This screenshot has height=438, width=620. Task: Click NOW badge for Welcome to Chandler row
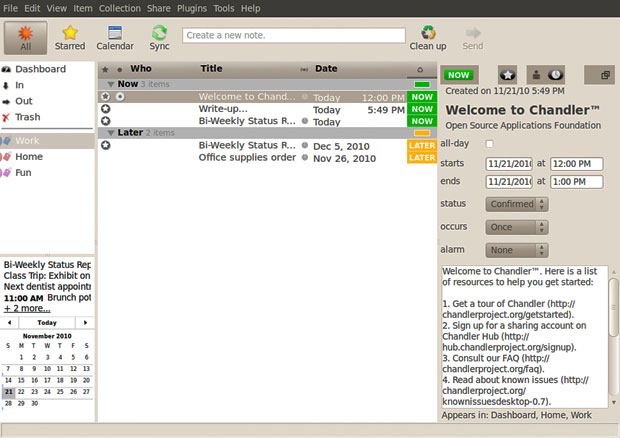pyautogui.click(x=422, y=97)
